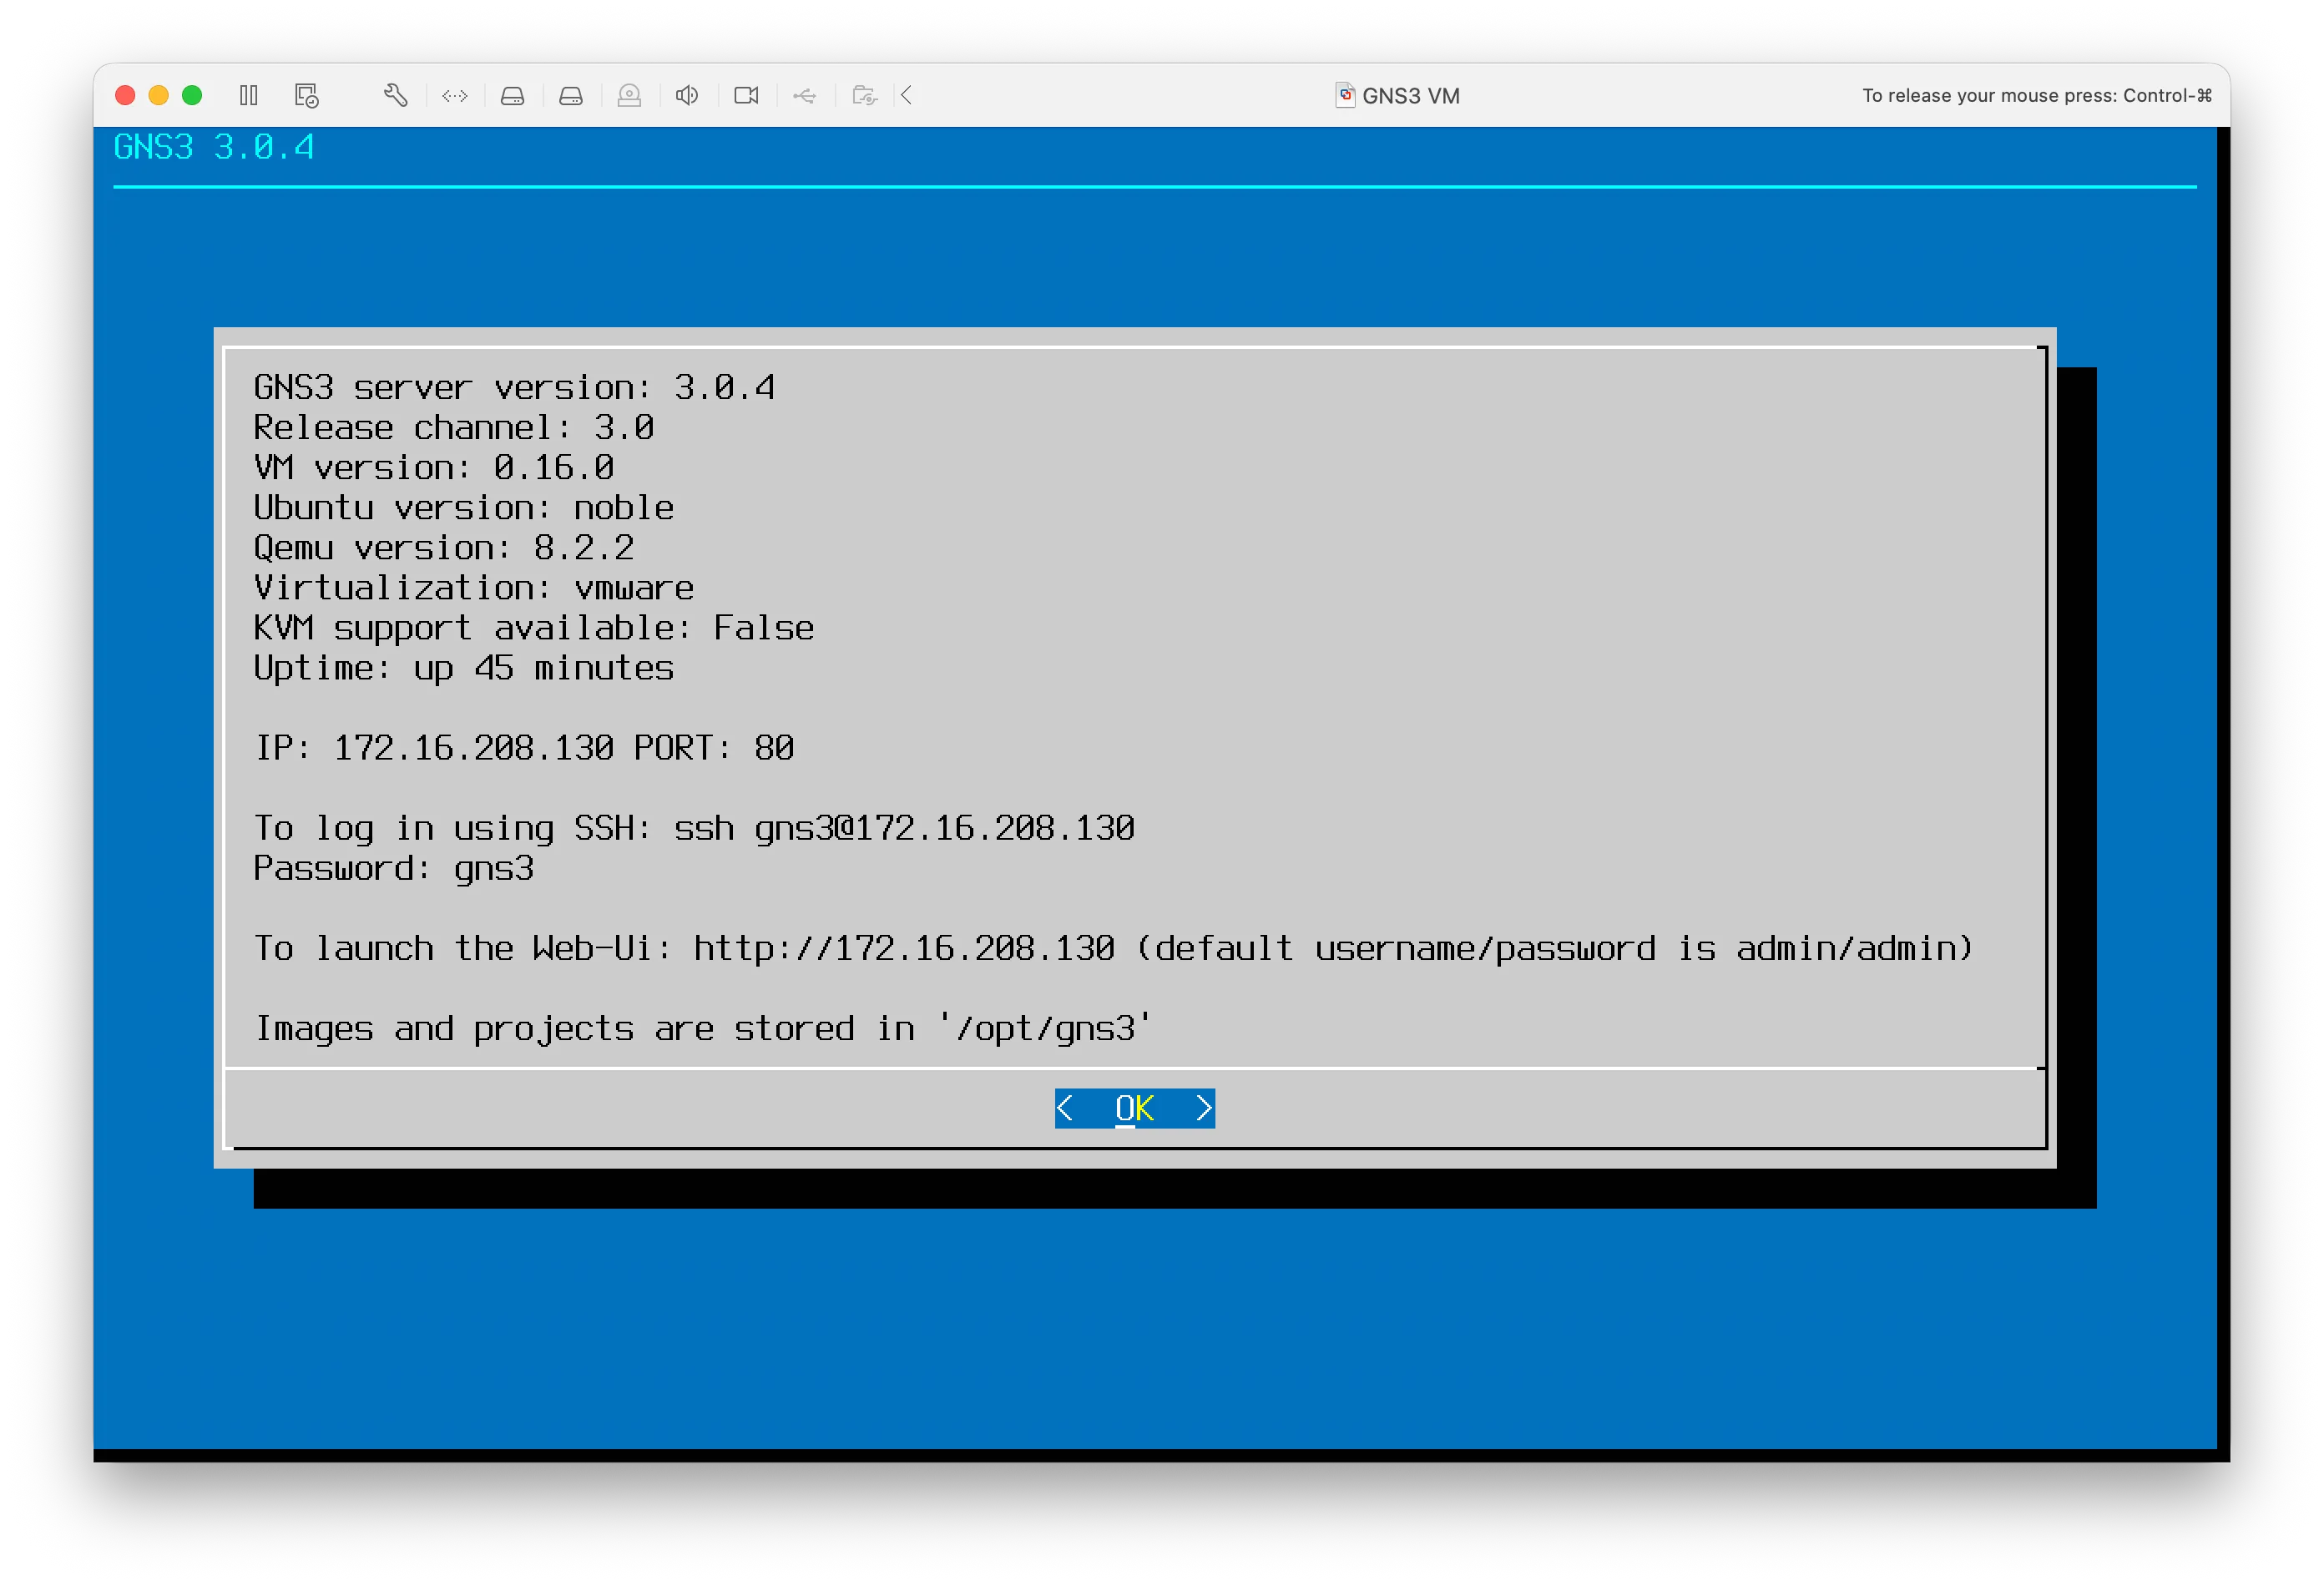This screenshot has height=1586, width=2324.
Task: Toggle the sound card speaker icon
Action: [x=687, y=95]
